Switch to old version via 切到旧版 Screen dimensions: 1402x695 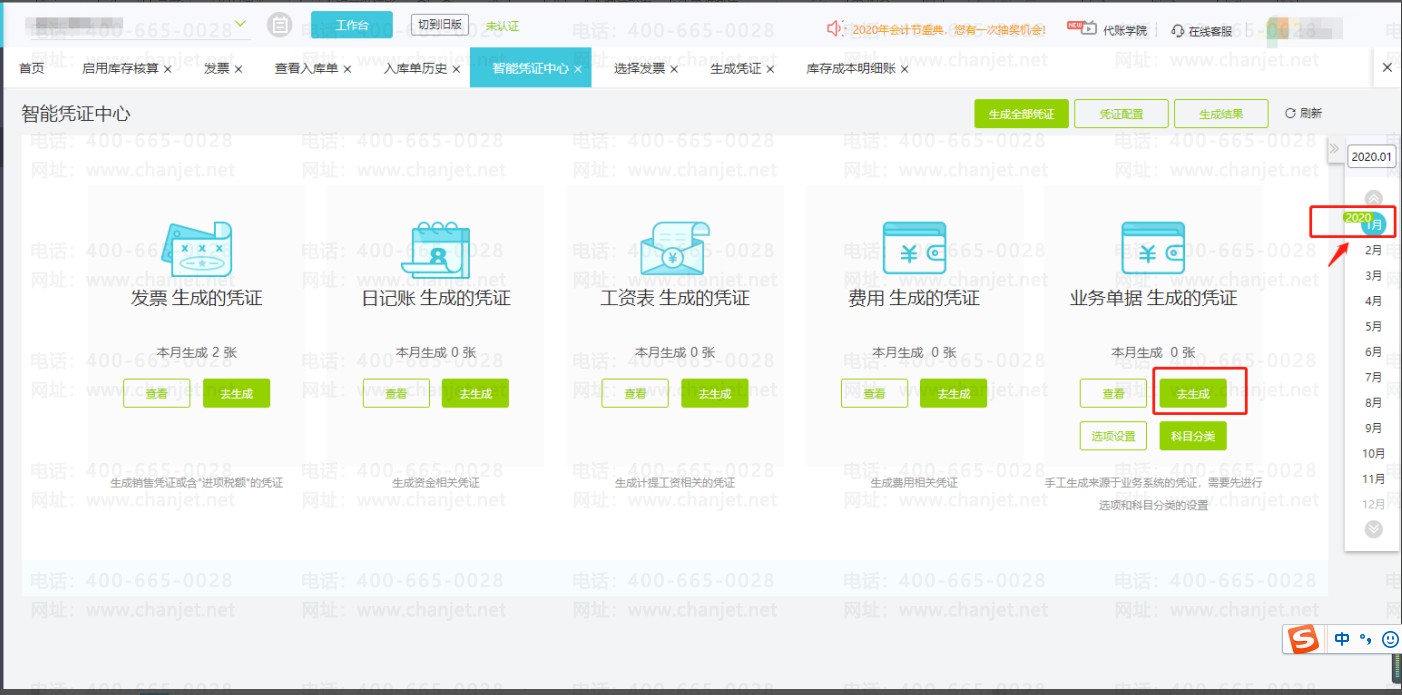click(439, 24)
